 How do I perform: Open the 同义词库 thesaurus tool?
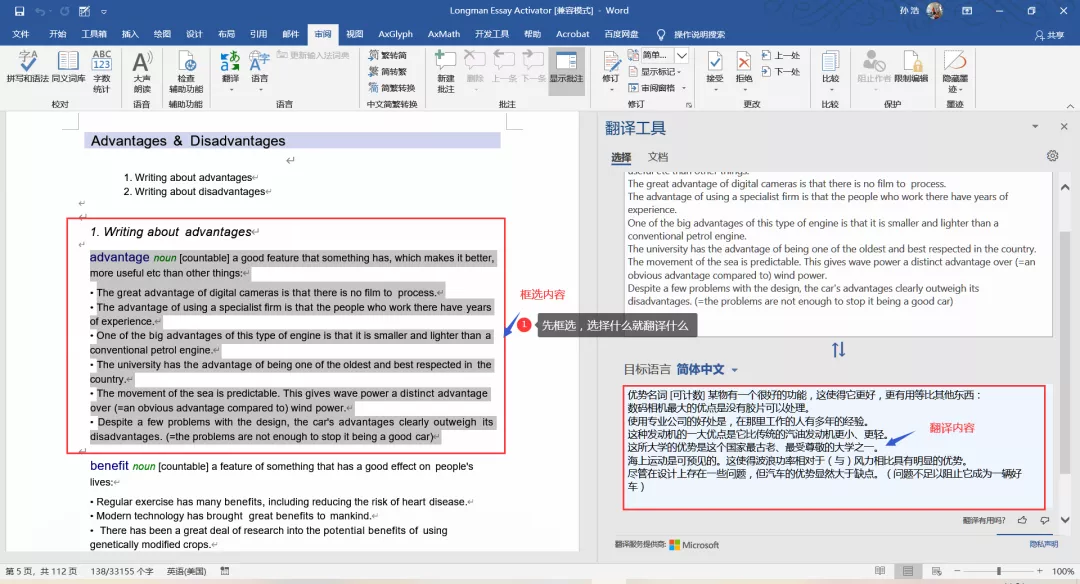pos(68,65)
